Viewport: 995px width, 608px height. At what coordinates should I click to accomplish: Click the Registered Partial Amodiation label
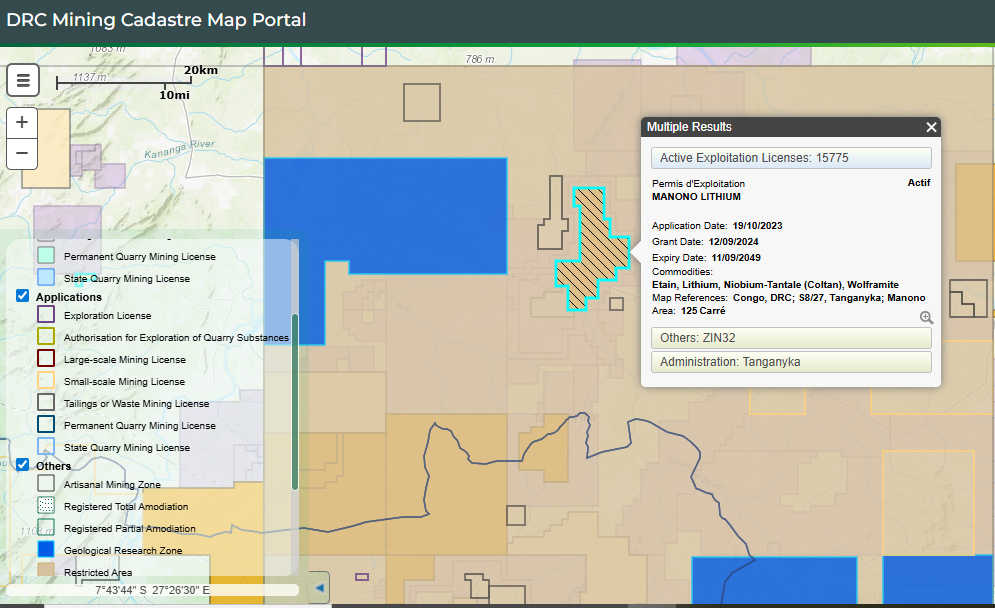(x=129, y=529)
